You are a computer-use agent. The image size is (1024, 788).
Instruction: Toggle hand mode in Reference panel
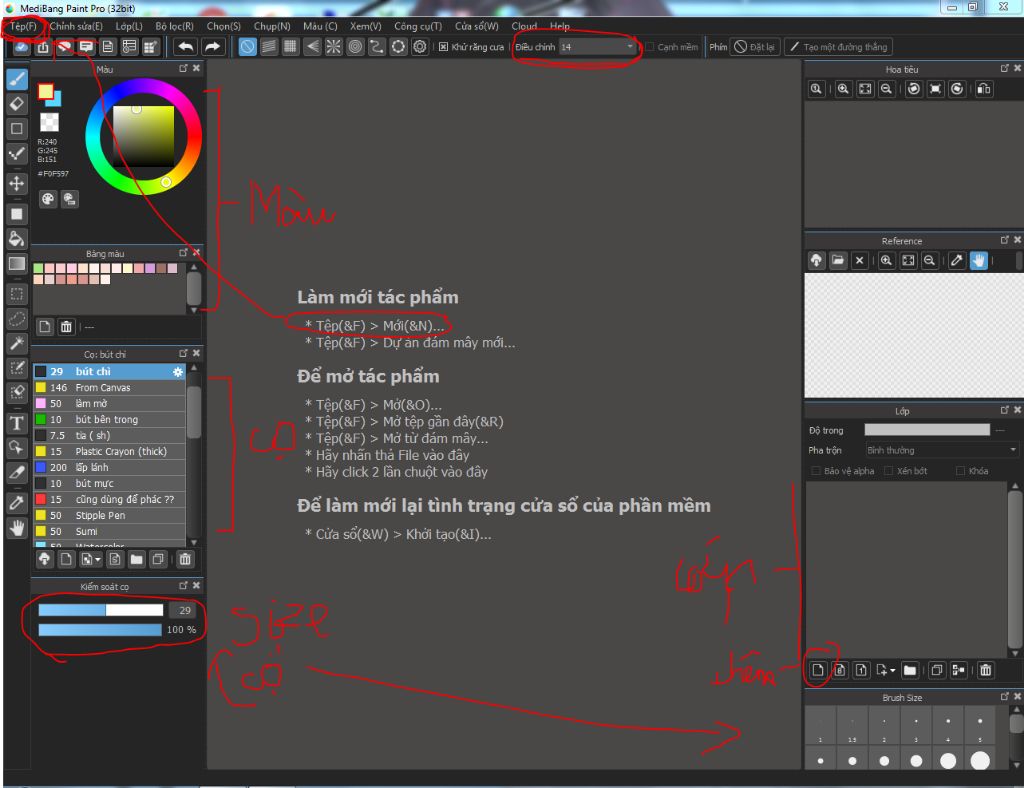pos(978,260)
